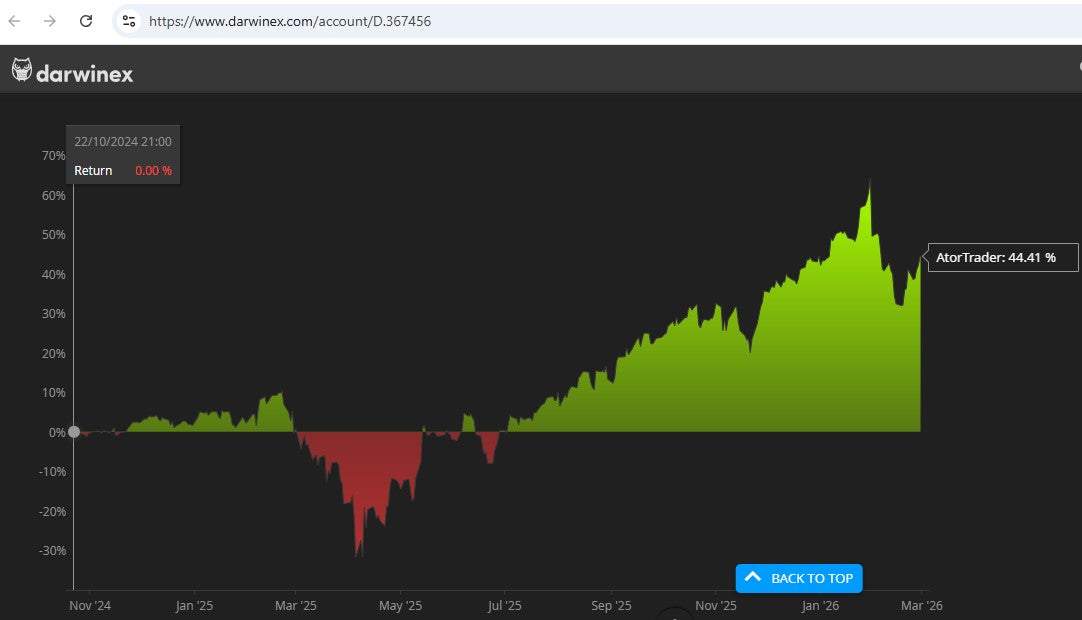Click the 70% y-axis label
The height and width of the screenshot is (620, 1082).
pyautogui.click(x=53, y=156)
